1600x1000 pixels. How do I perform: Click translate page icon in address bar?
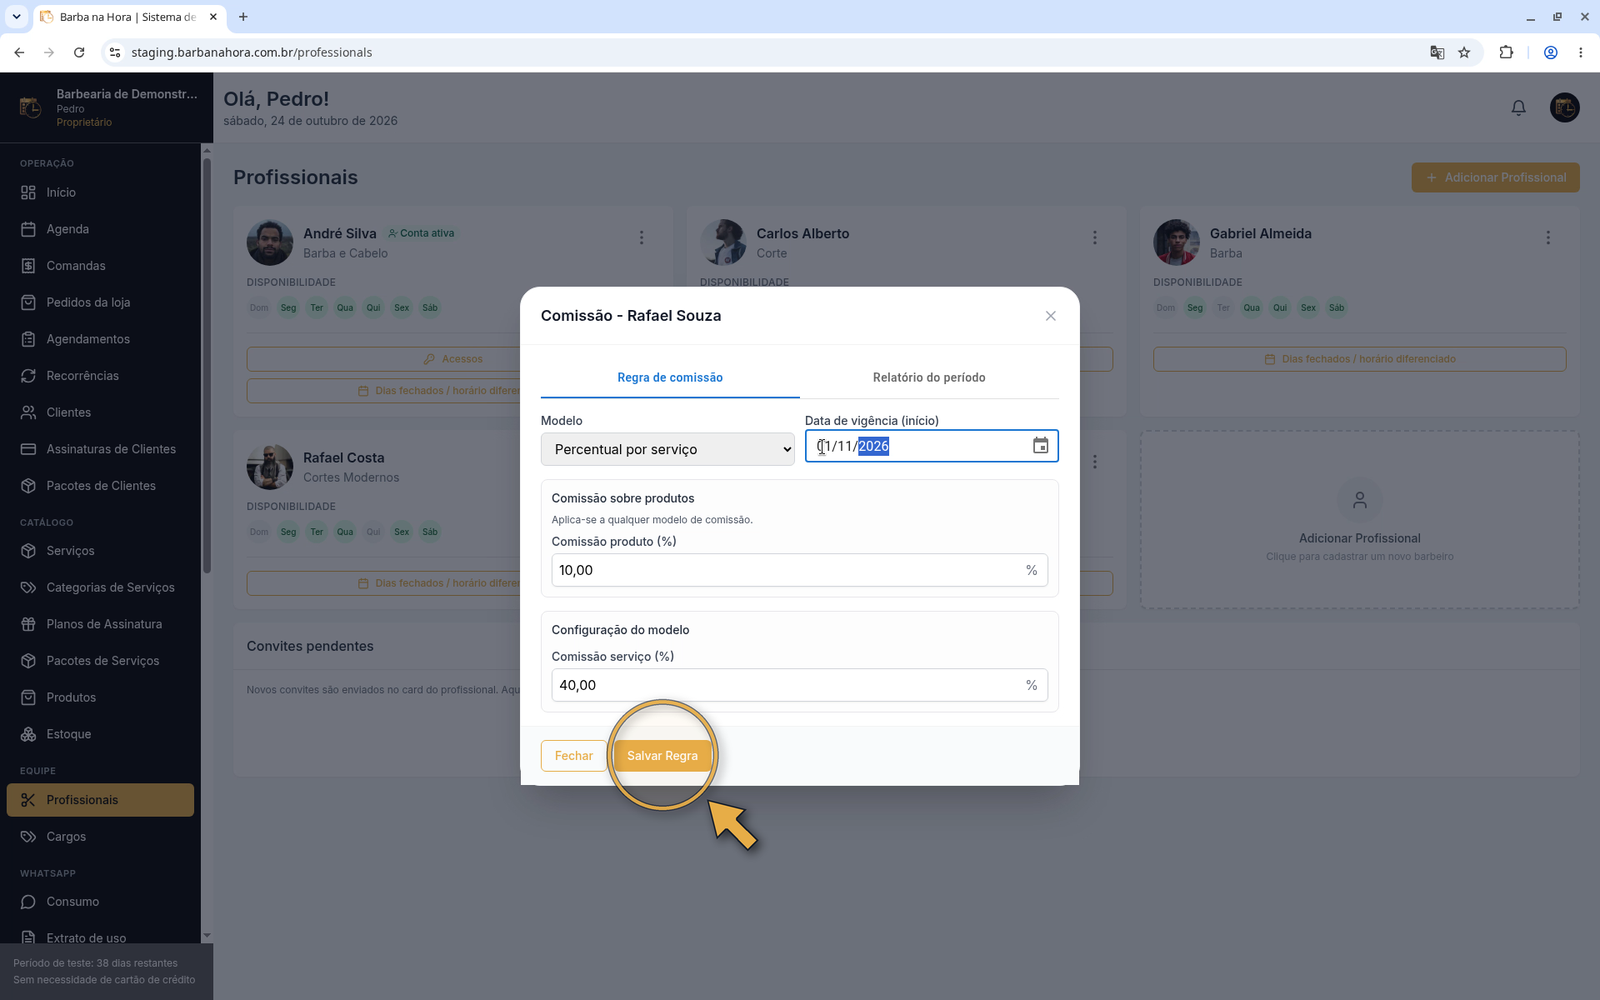1437,52
